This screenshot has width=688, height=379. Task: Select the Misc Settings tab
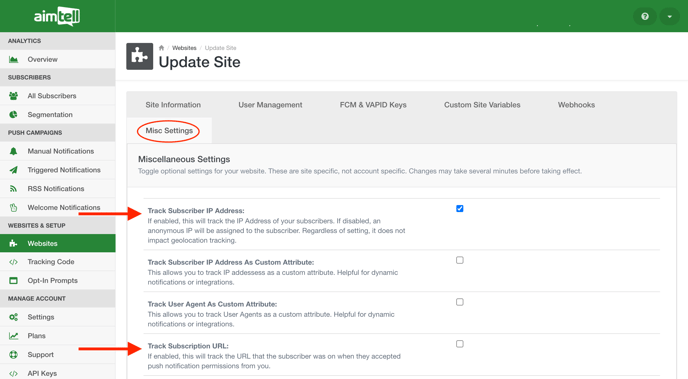coord(169,131)
